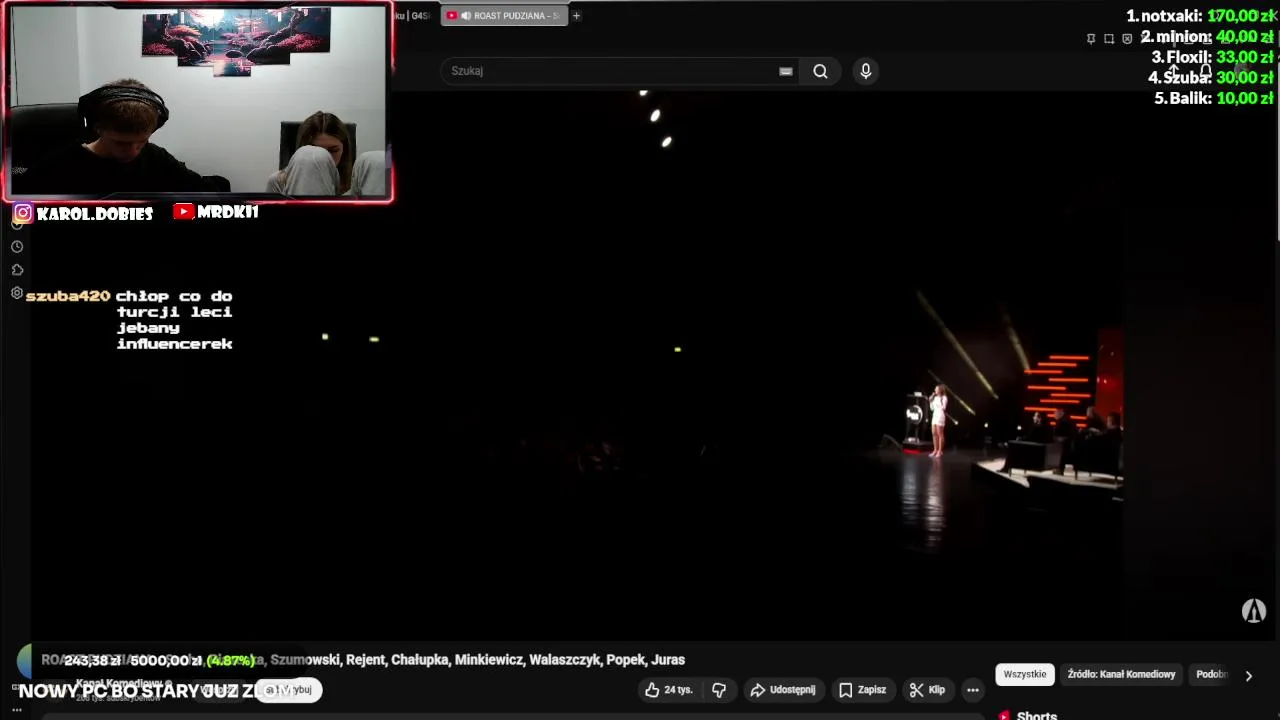This screenshot has height=720, width=1280.
Task: Switch to the ROAST PUDZIANA browser tab
Action: (504, 16)
